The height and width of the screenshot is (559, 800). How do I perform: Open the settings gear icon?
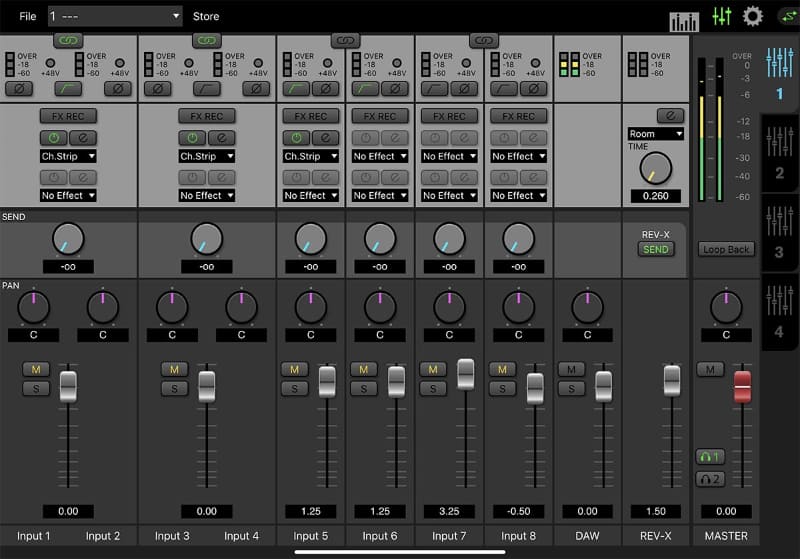[753, 16]
